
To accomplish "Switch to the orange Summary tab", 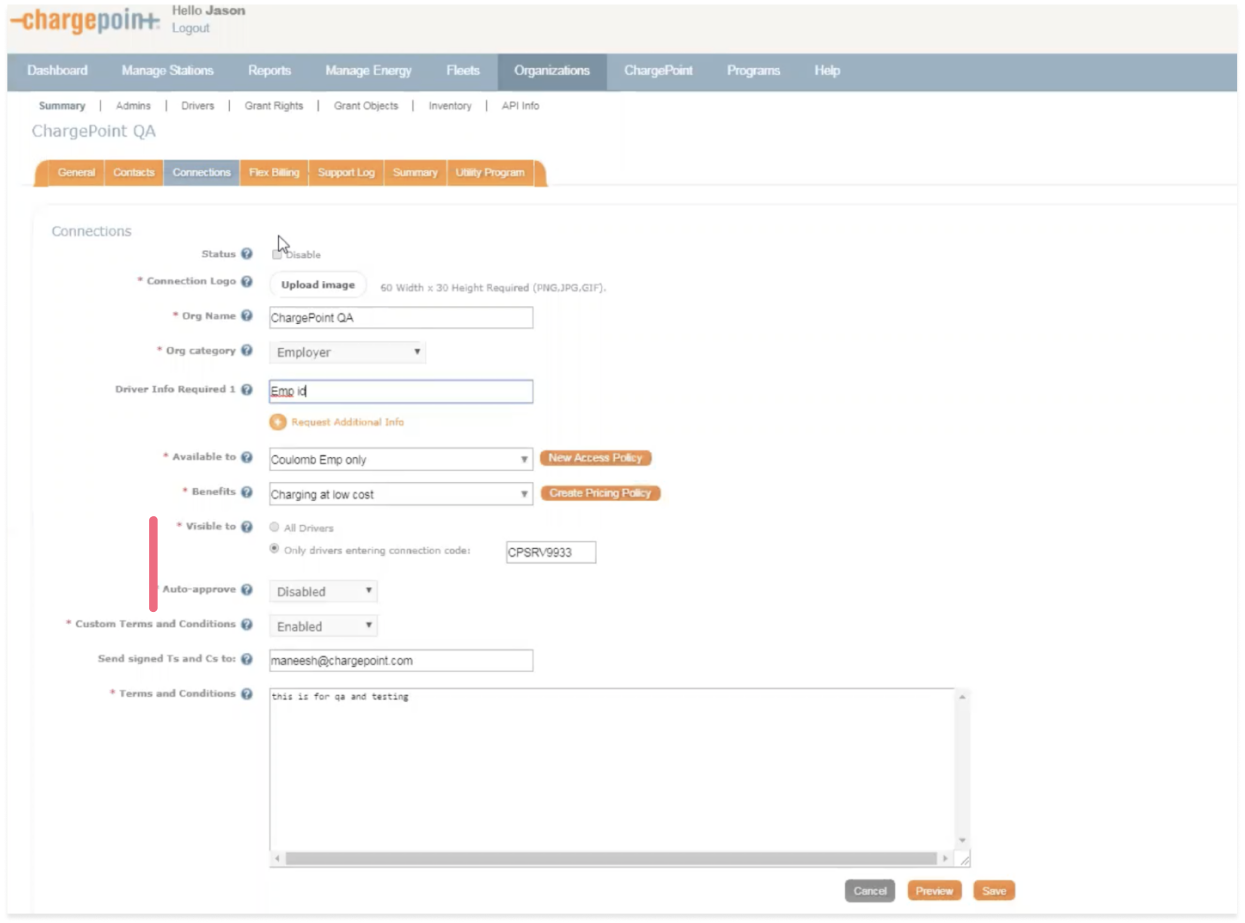I will pos(415,173).
